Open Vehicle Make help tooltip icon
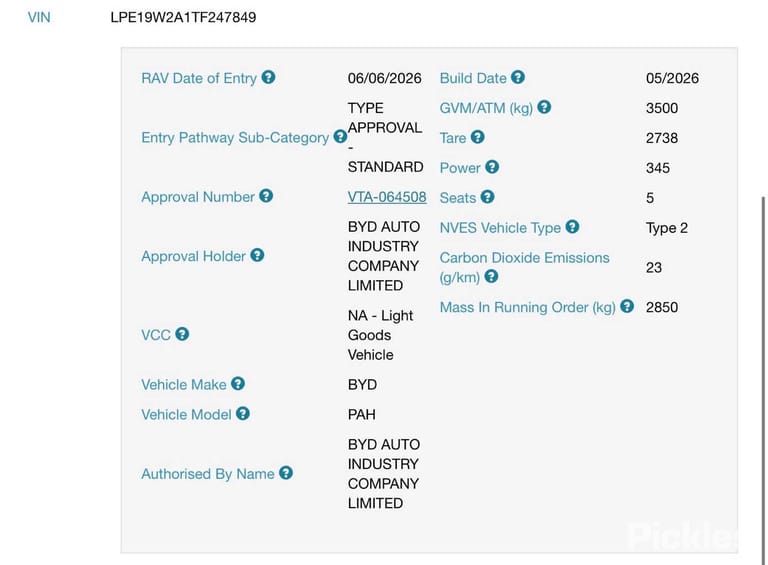The width and height of the screenshot is (768, 565). 238,384
